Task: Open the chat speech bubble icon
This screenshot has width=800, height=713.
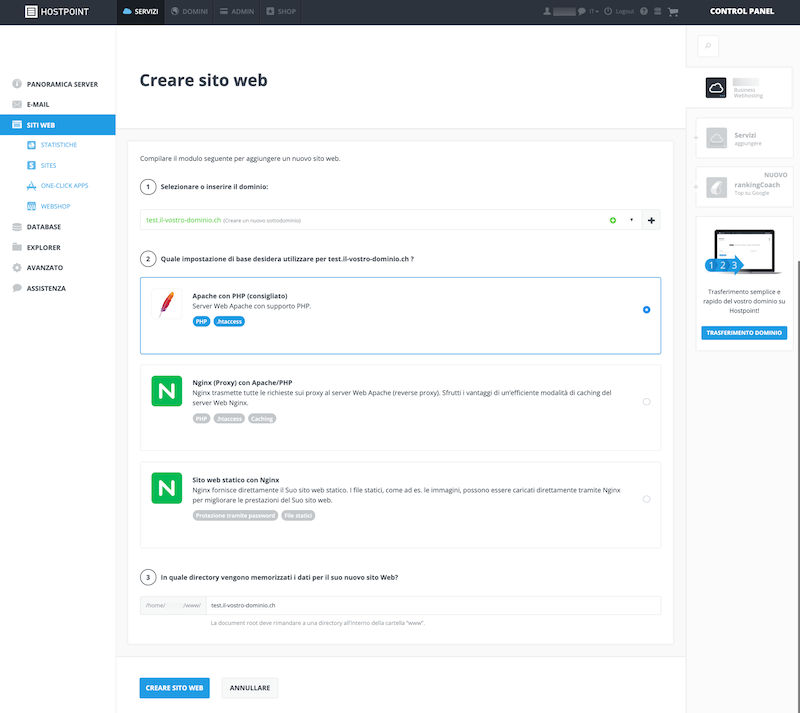Action: [x=582, y=11]
